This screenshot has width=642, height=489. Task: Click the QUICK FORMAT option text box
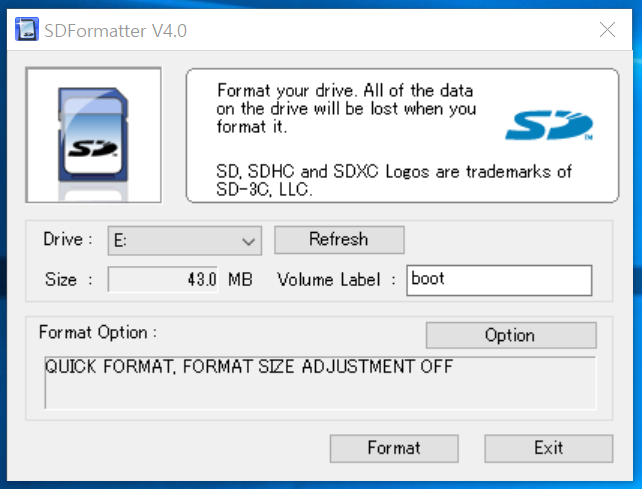[x=320, y=383]
